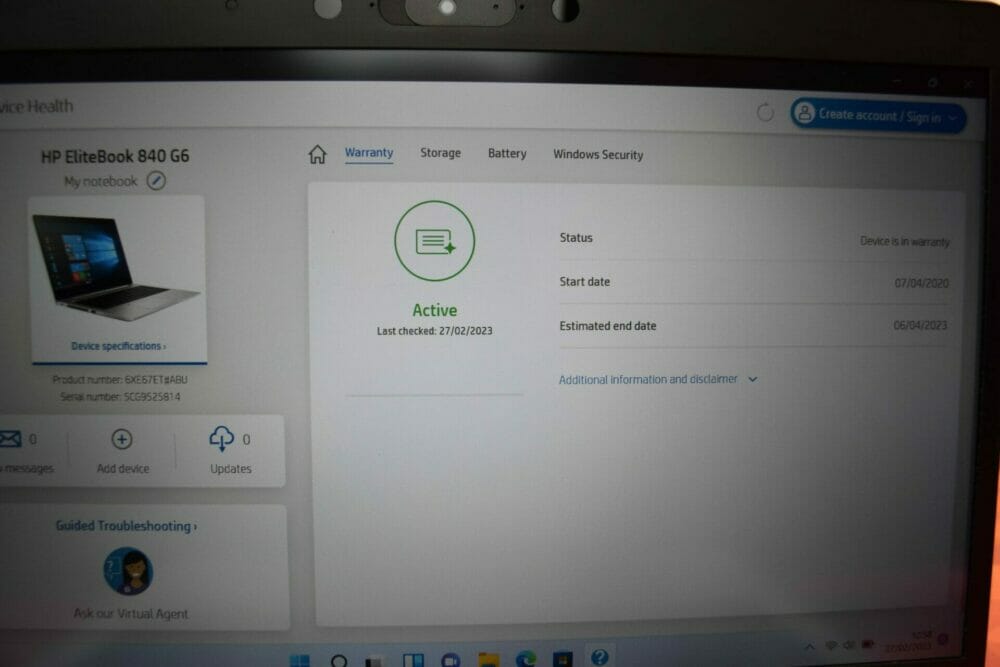The width and height of the screenshot is (1000, 667).
Task: Show hidden system tray icons
Action: 809,647
